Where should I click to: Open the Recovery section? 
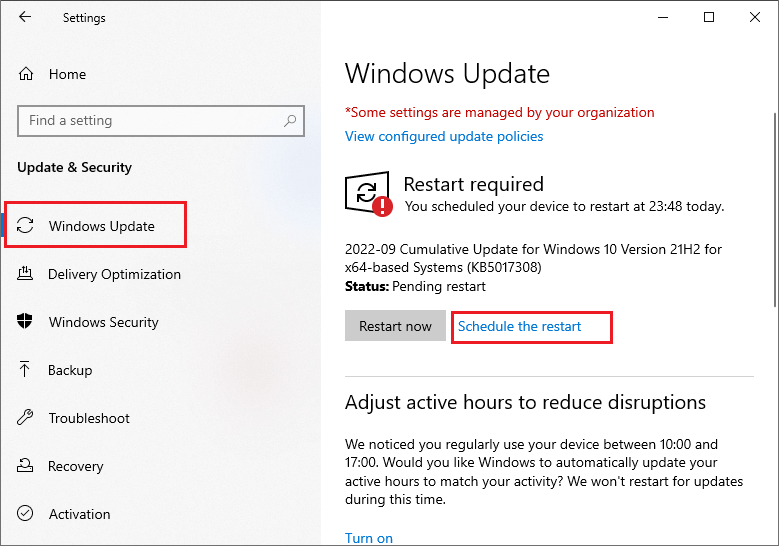coord(76,466)
